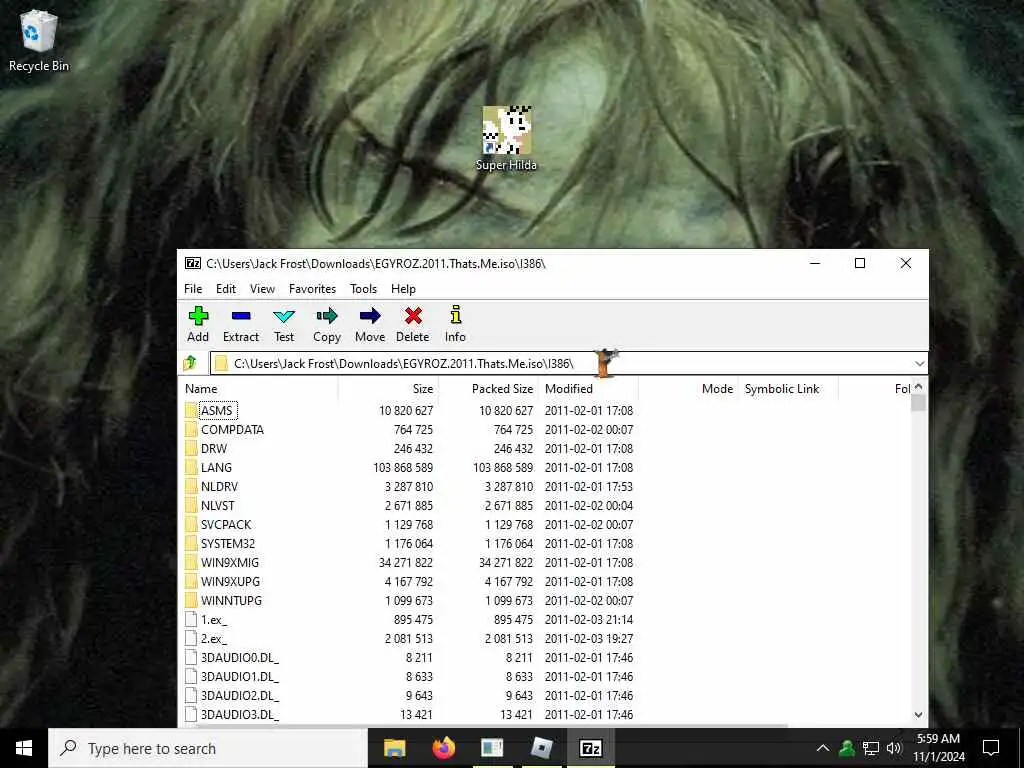Click the 7-Zip taskbar button

point(590,748)
